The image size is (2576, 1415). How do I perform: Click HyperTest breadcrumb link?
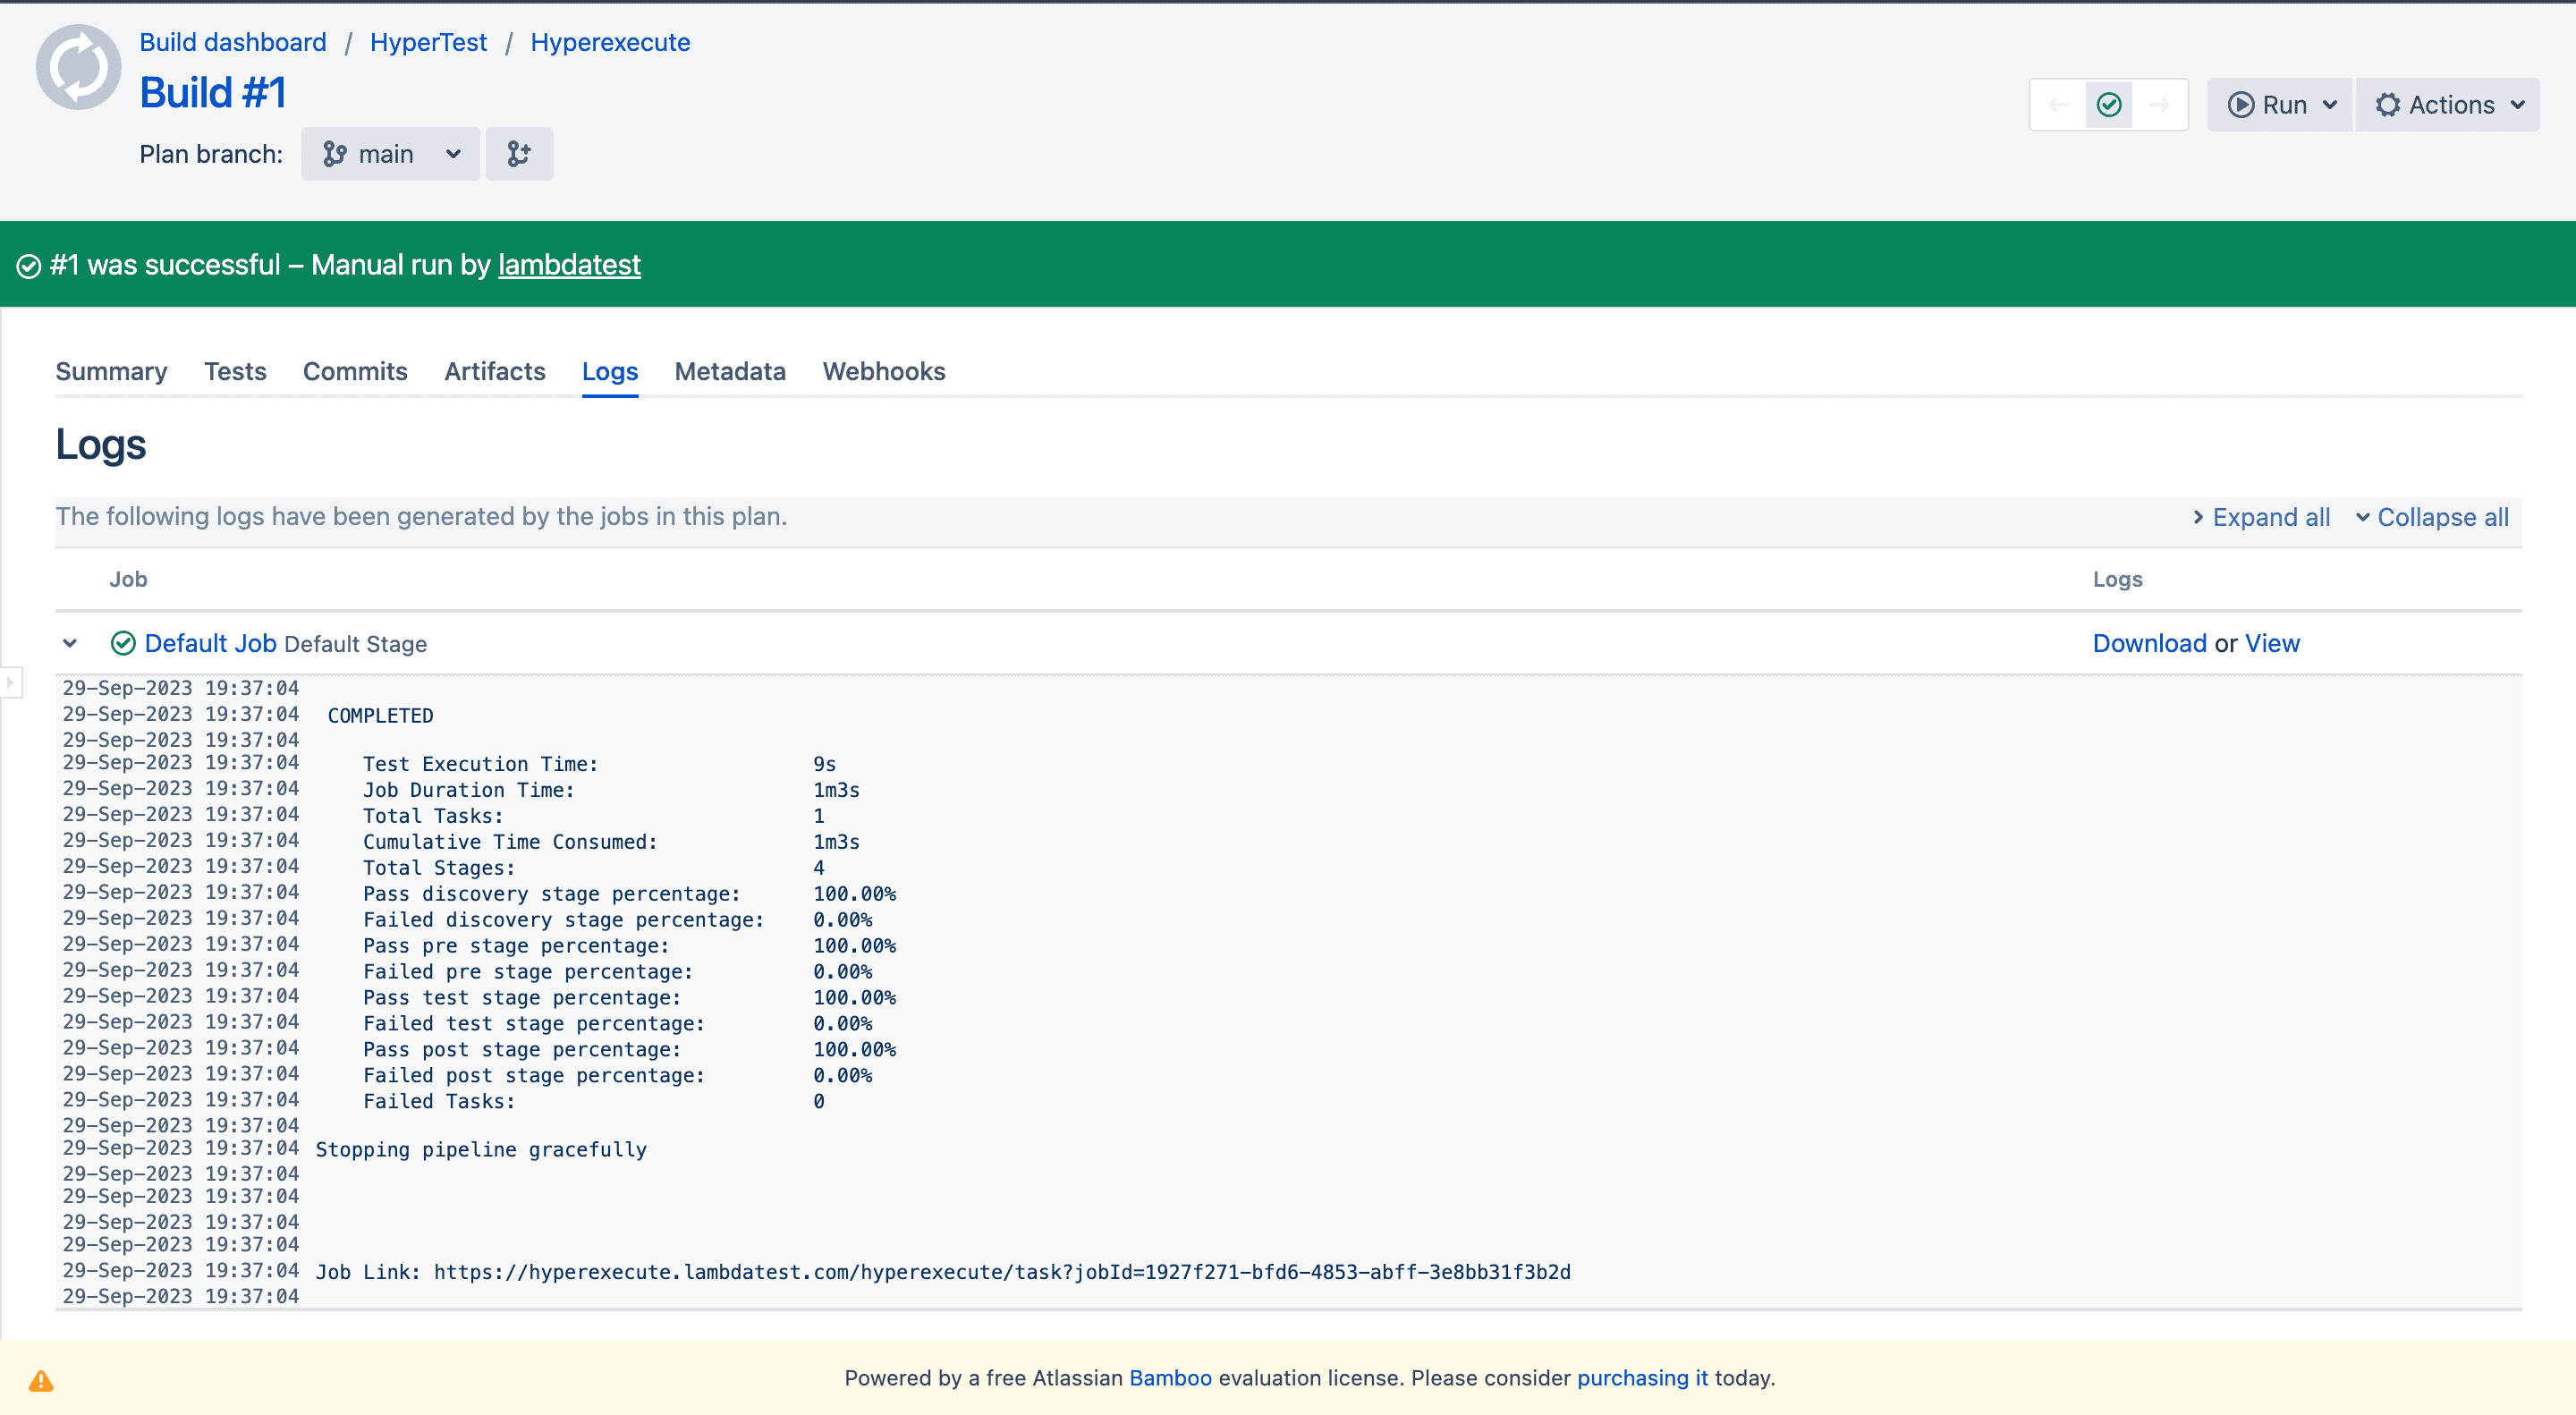(428, 42)
